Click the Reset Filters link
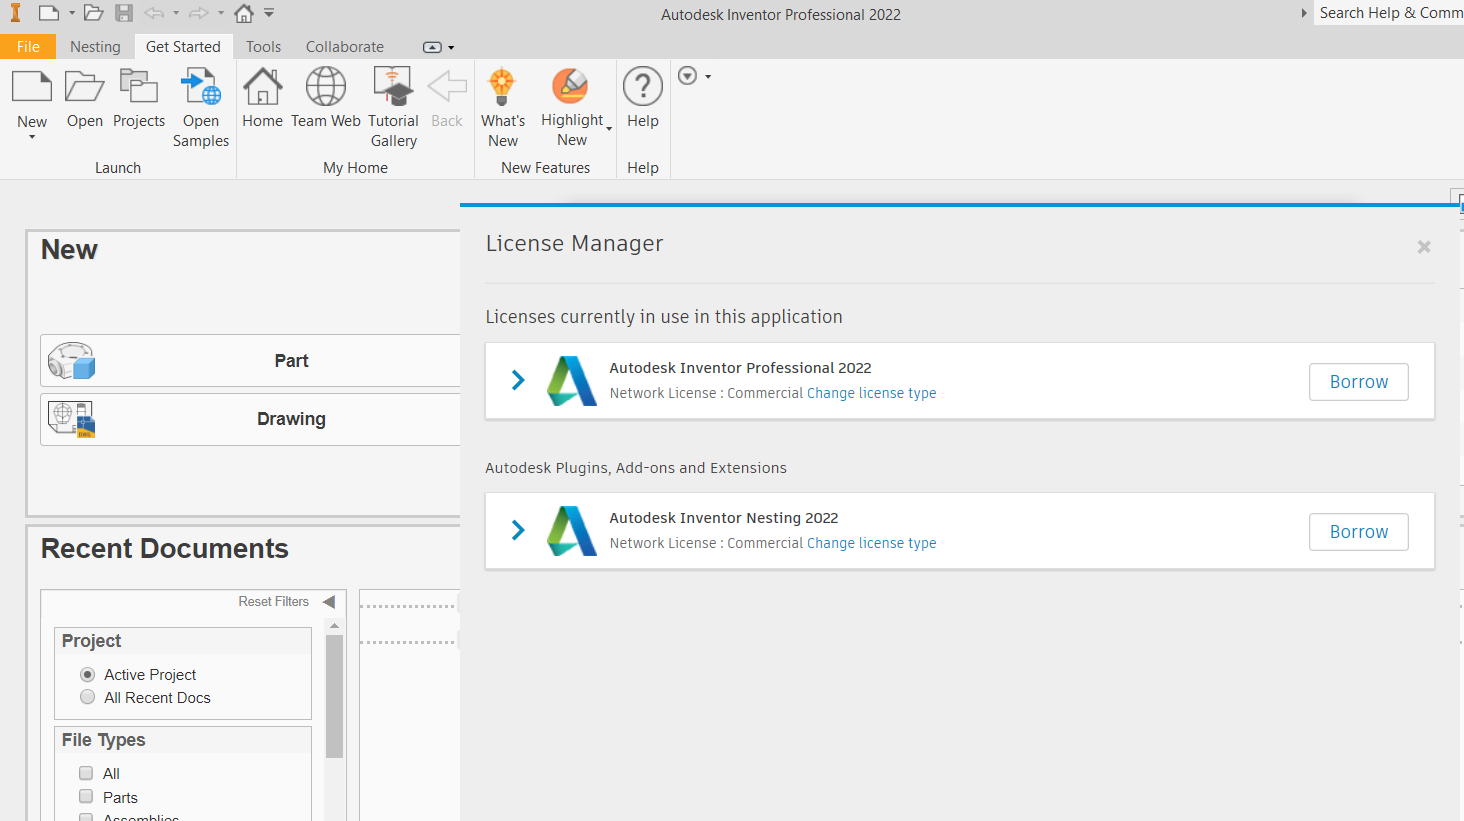The image size is (1464, 821). pos(273,602)
